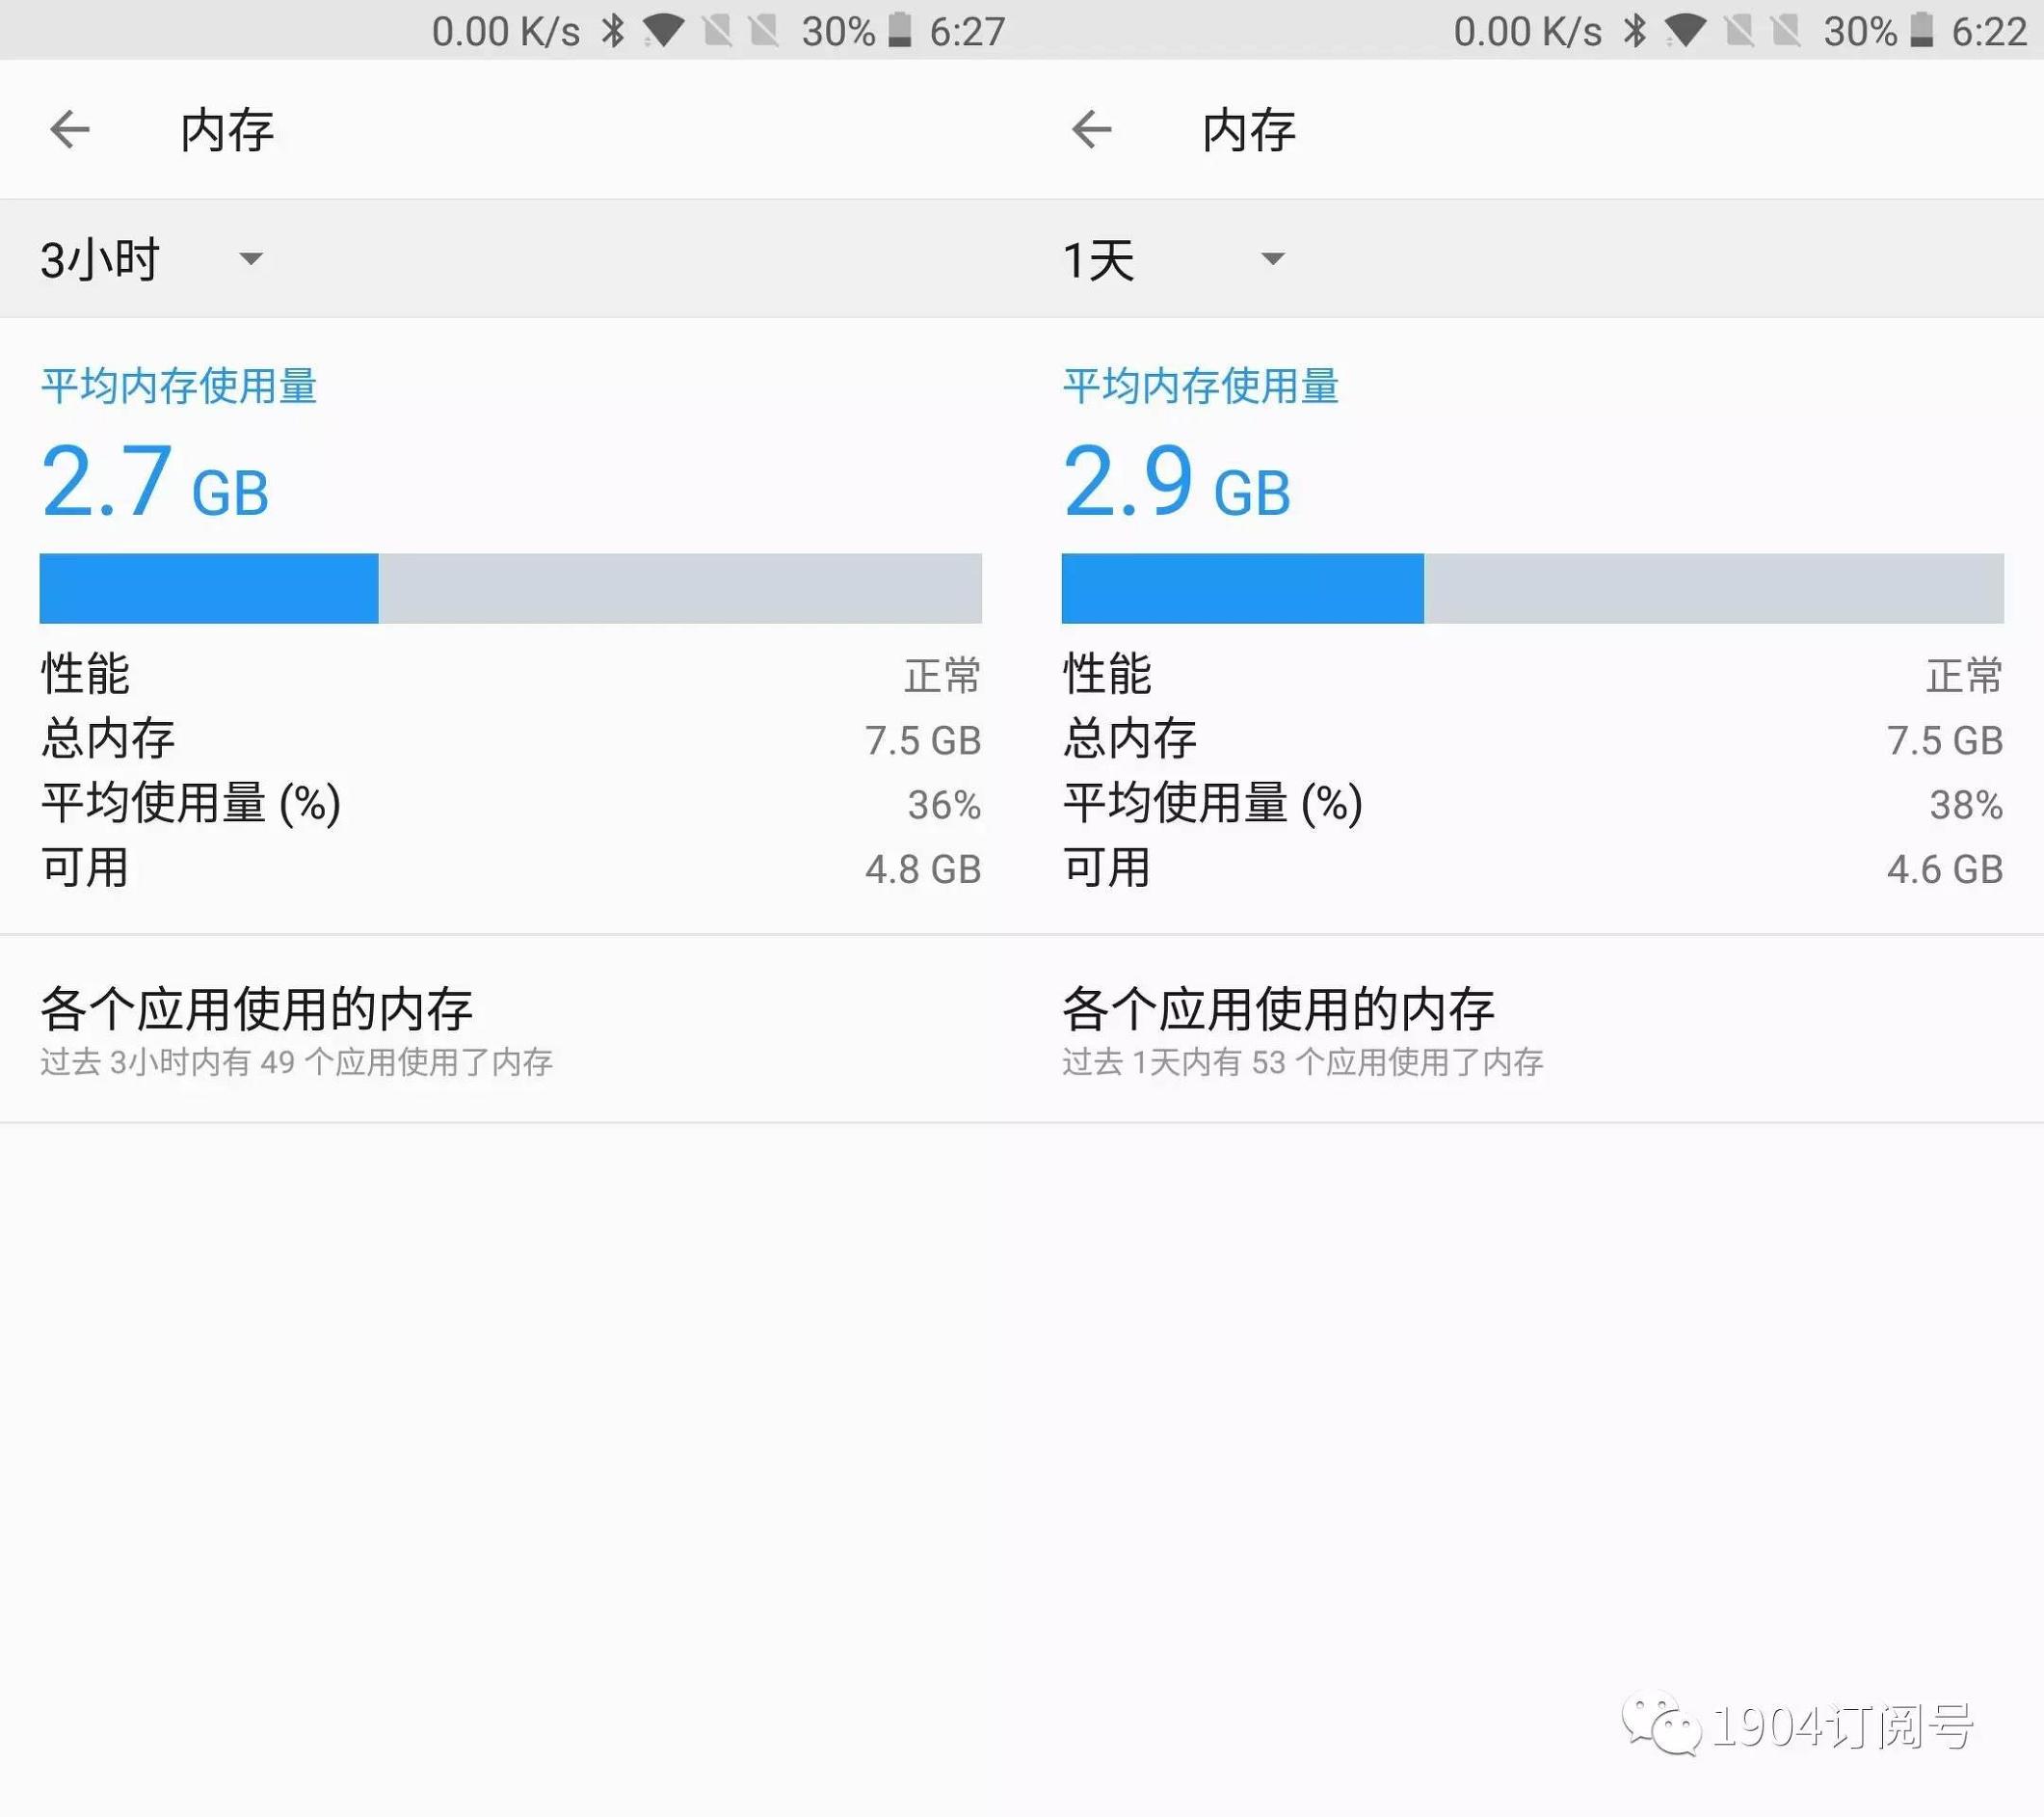Image resolution: width=2044 pixels, height=1817 pixels.
Task: Select the 总内存 7.5 GB row
Action: (510, 740)
